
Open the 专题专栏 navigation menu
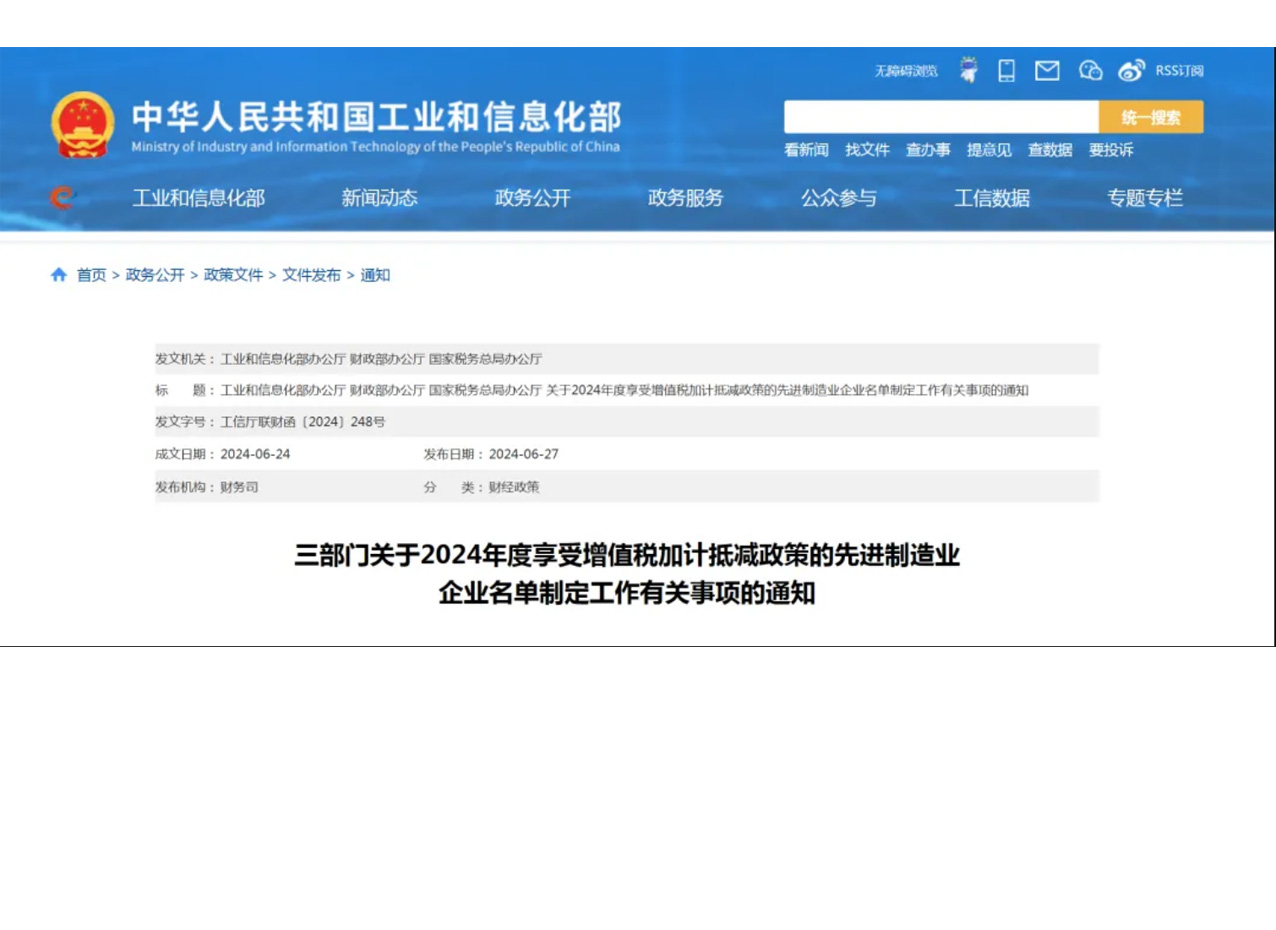point(1144,198)
